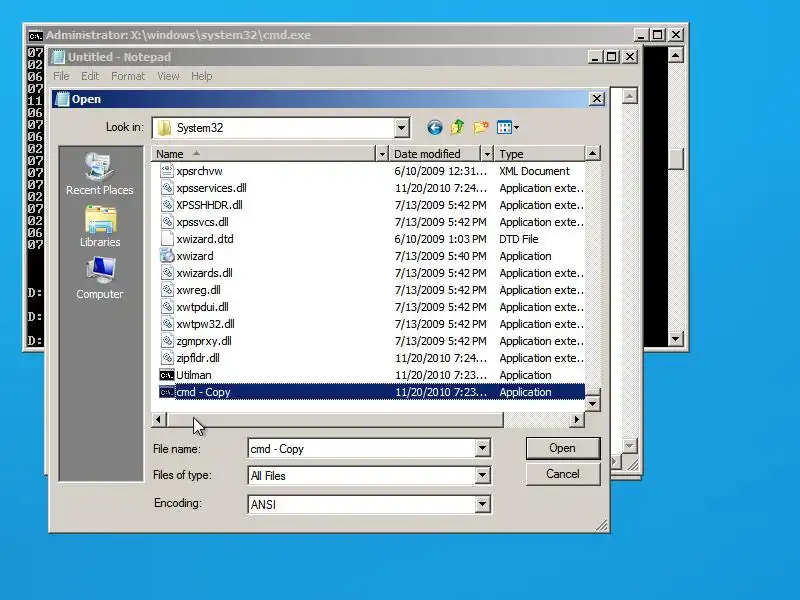Maximize the Notepad window
Screen dimensions: 800x600
click(612, 57)
